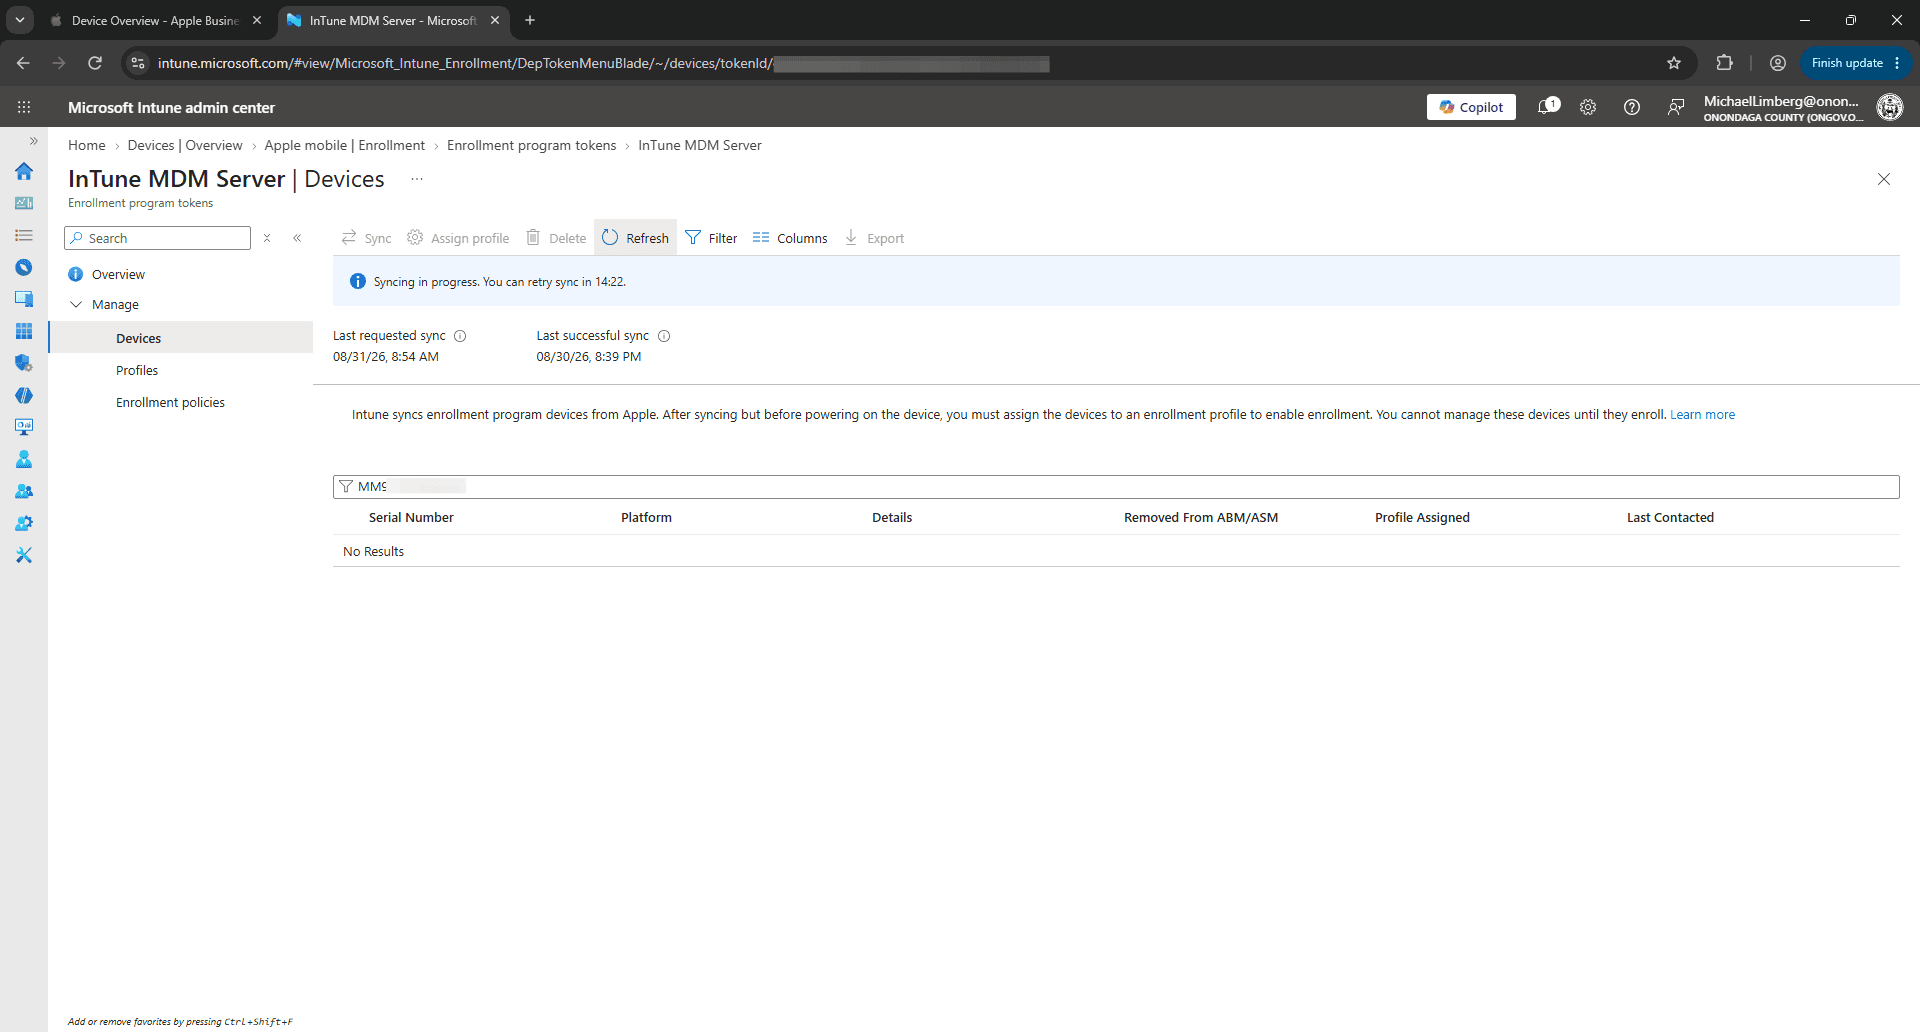Open the ellipsis more options by title
Screen dimensions: 1920x1032
[x=417, y=179]
